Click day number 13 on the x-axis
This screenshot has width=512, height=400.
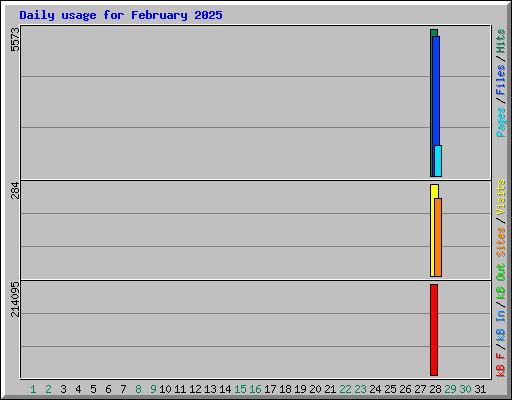210,389
